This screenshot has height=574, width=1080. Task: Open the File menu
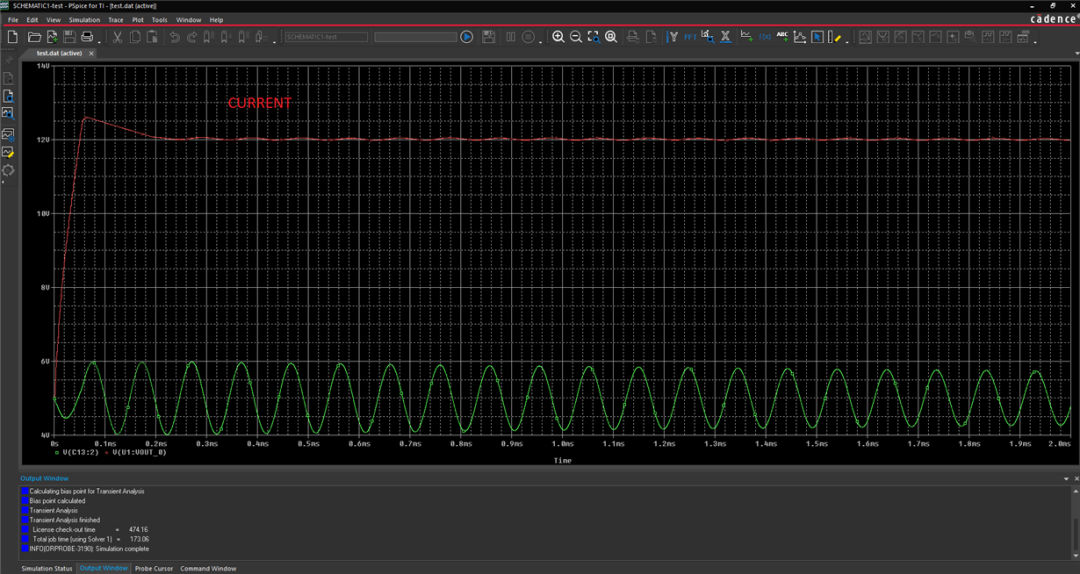13,20
